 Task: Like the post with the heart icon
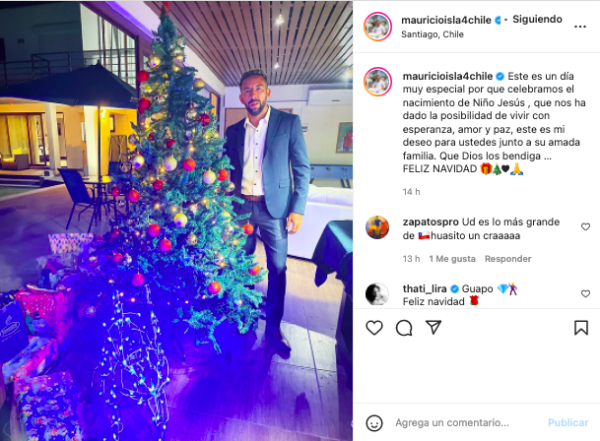(x=374, y=328)
